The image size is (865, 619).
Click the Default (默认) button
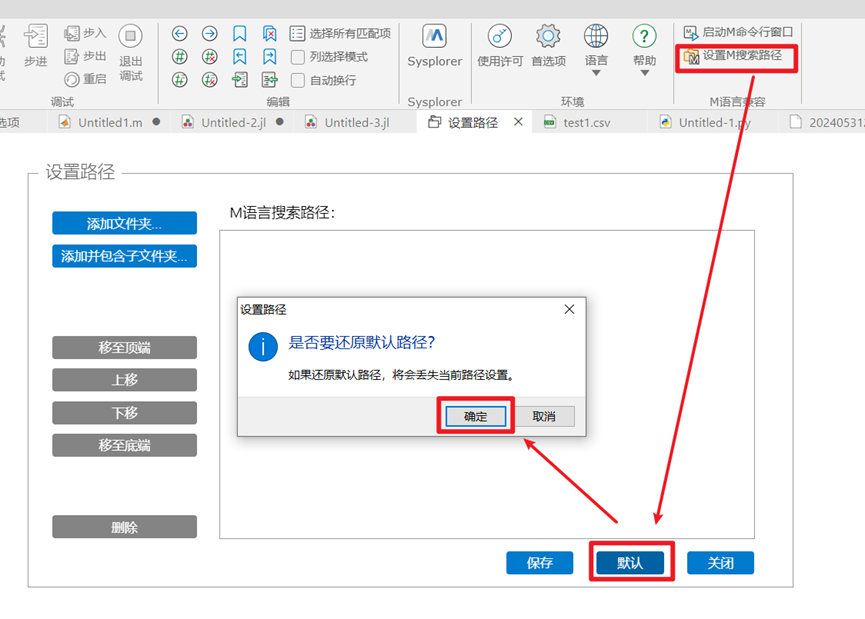tap(630, 563)
